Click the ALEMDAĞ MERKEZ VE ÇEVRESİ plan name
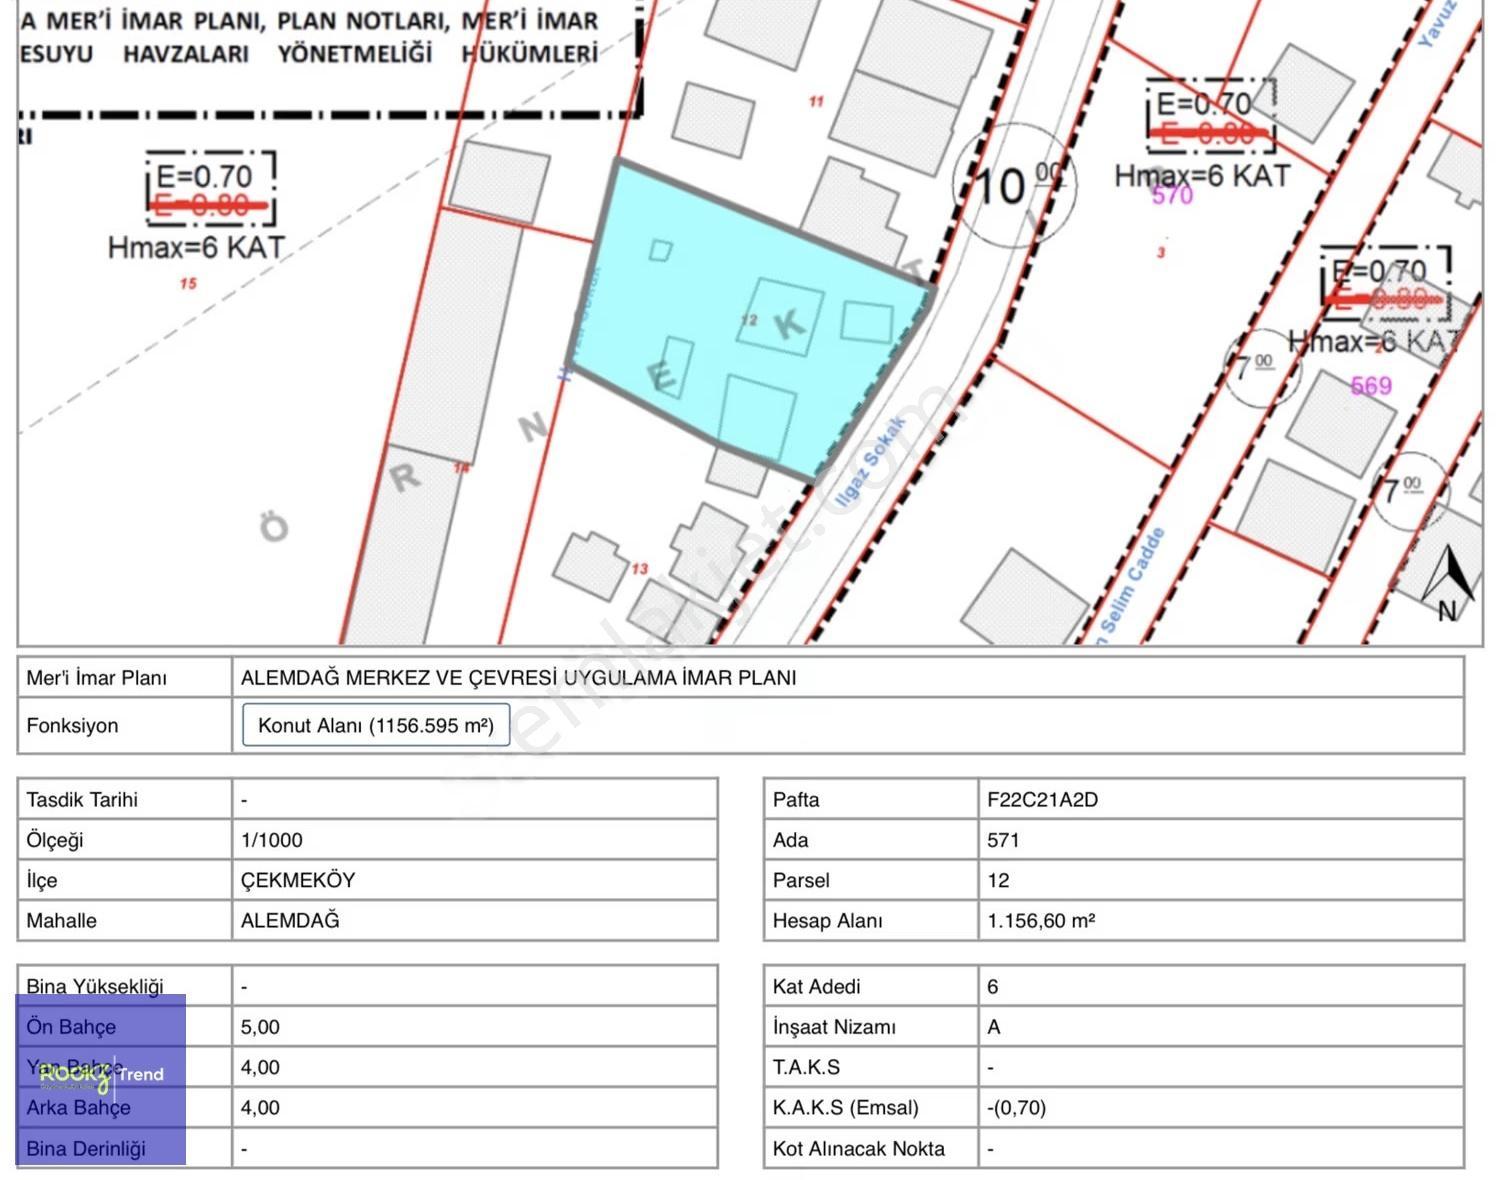 pos(518,677)
